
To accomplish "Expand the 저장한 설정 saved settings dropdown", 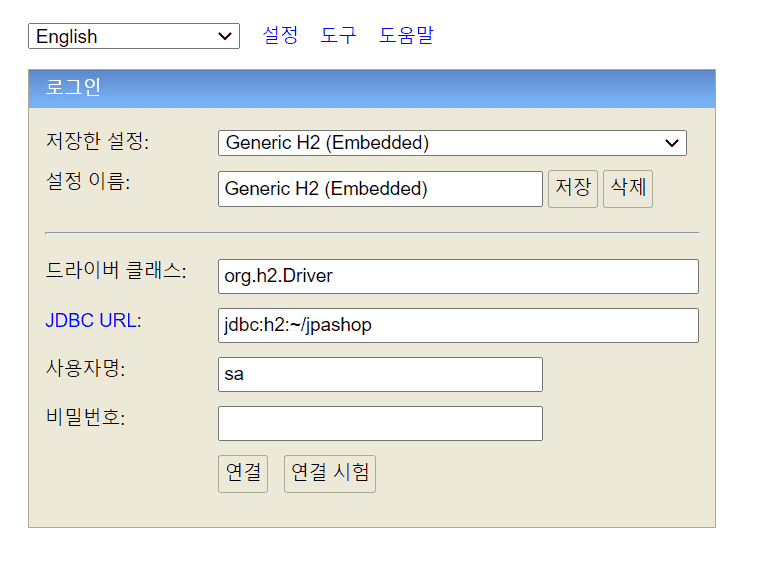I will pos(452,143).
